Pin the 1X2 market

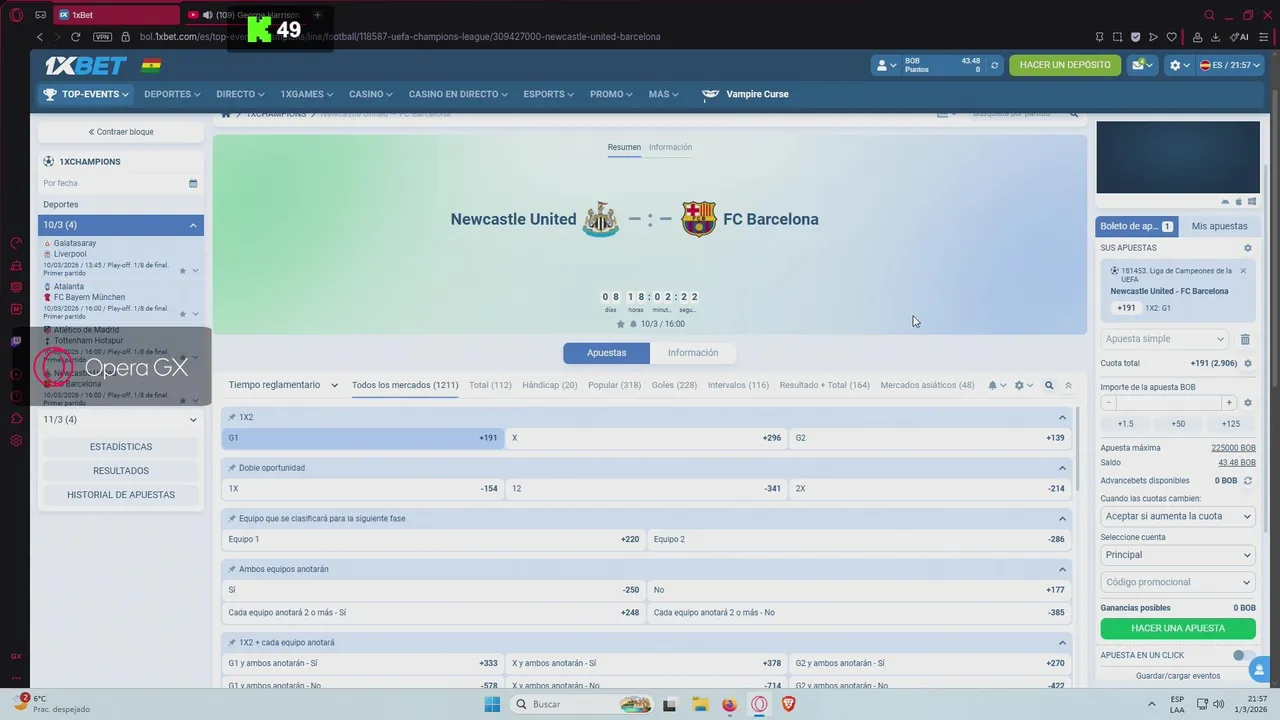232,417
